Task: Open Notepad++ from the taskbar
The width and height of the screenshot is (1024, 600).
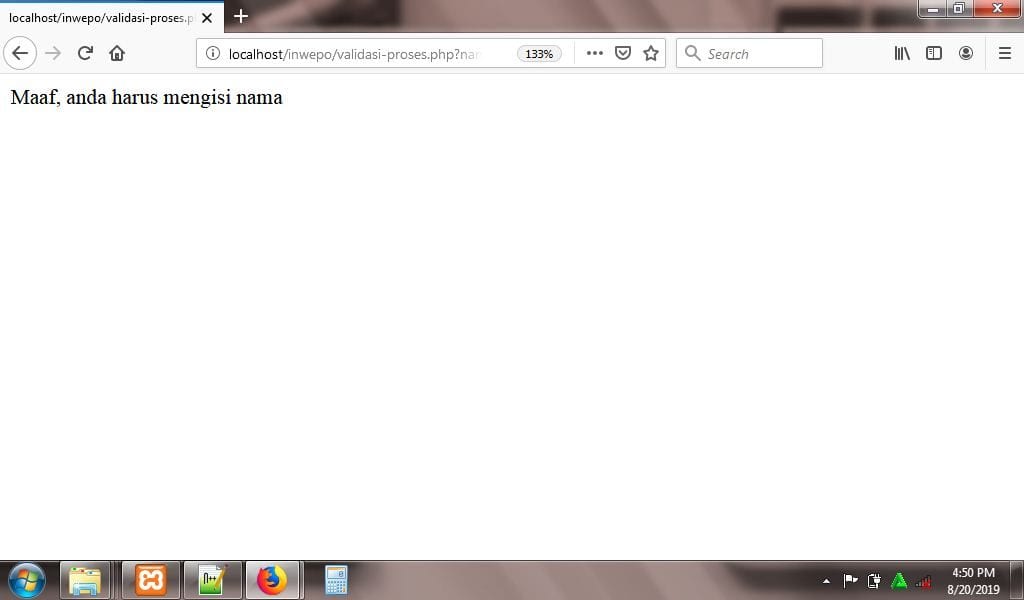Action: tap(213, 580)
